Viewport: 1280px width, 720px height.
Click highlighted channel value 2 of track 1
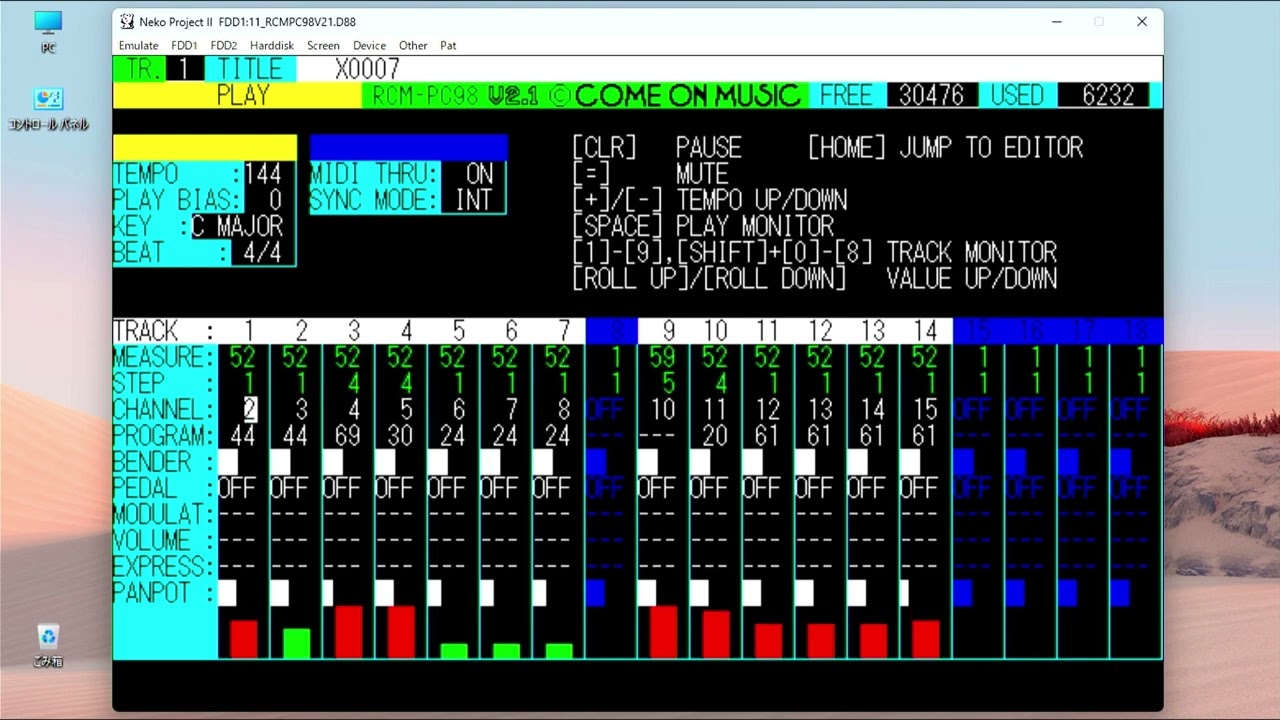(x=249, y=409)
